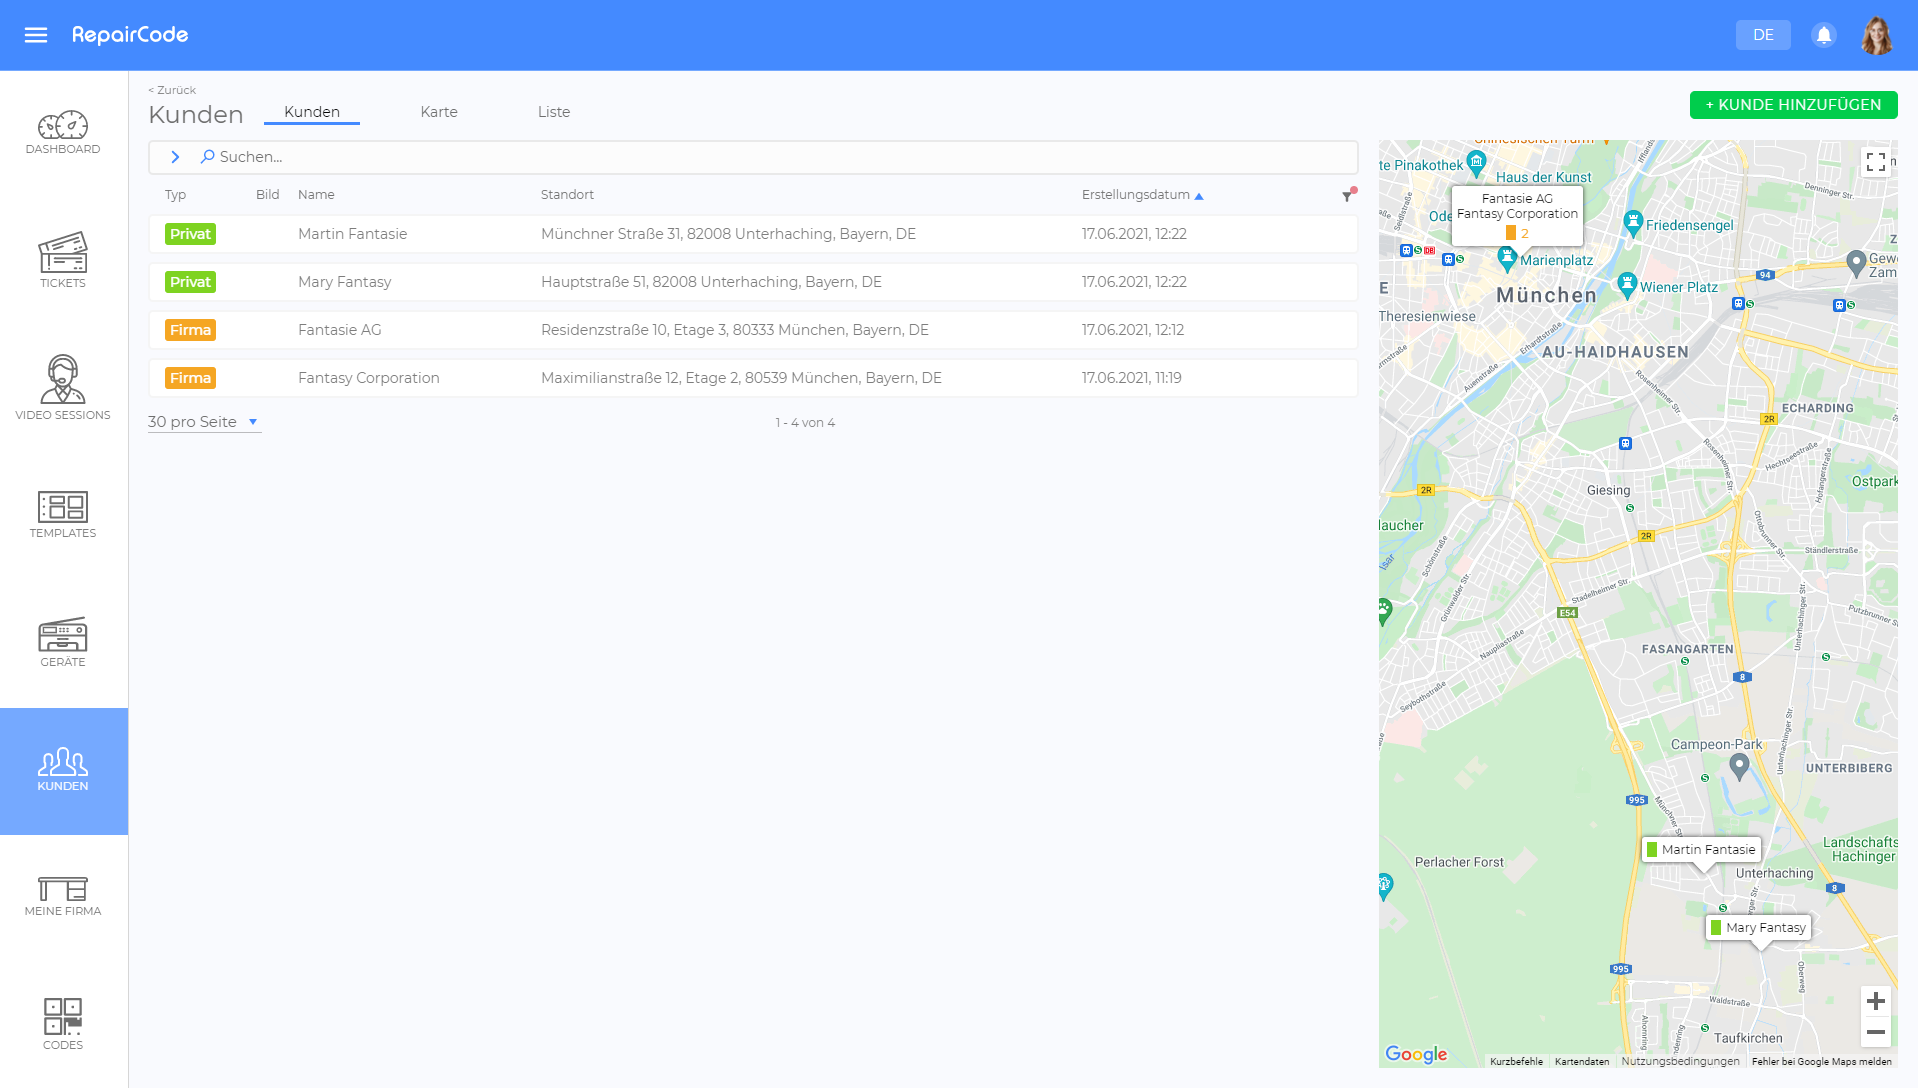Open the DE language selector
This screenshot has height=1088, width=1918.
1762,35
